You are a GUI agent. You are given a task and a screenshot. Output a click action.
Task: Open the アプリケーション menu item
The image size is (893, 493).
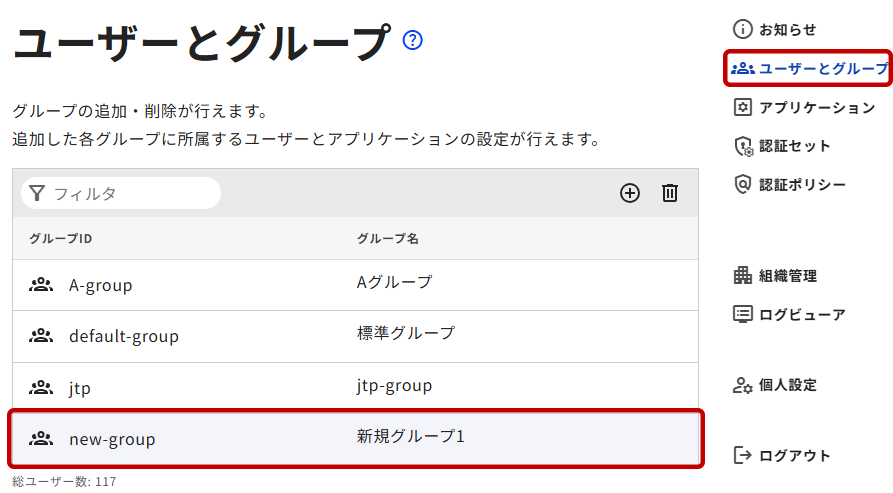click(x=816, y=107)
